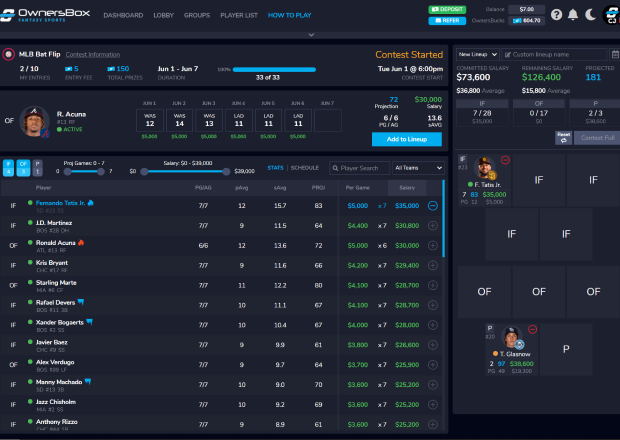Add Starling Marte with plus icon
620x440 pixels.
pyautogui.click(x=433, y=285)
